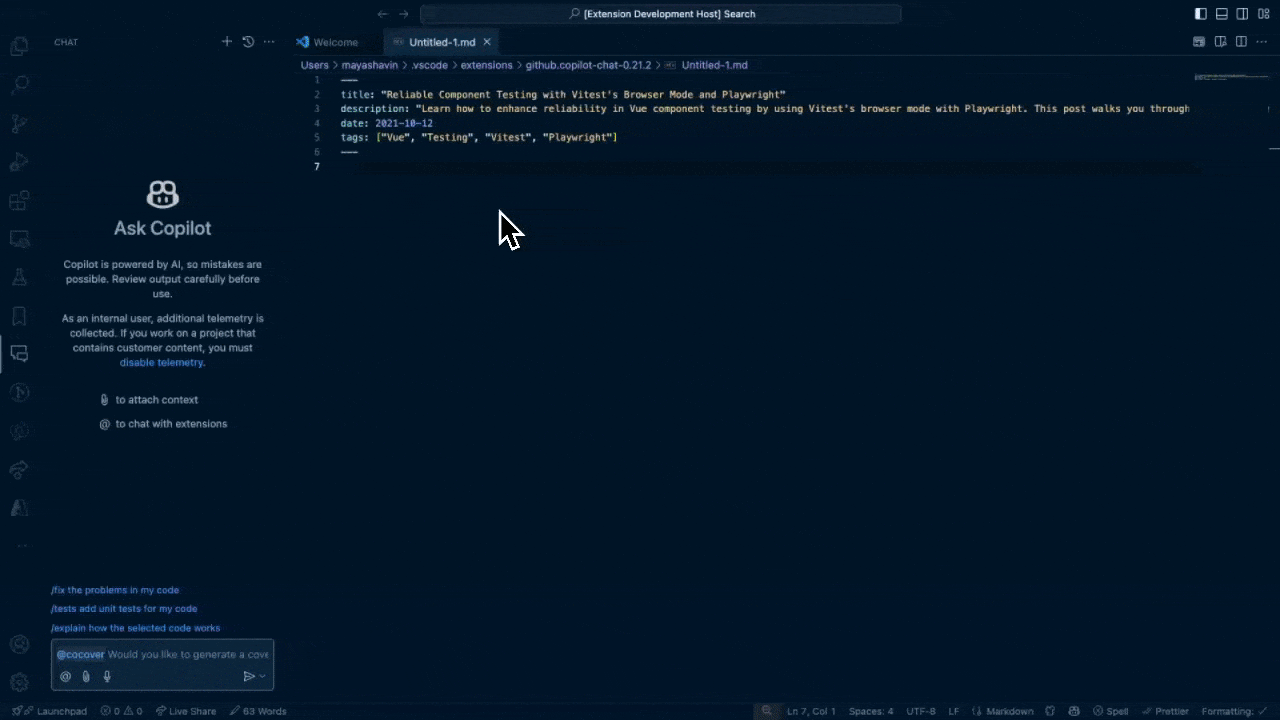
Task: Click the chat input text field
Action: tap(188, 654)
